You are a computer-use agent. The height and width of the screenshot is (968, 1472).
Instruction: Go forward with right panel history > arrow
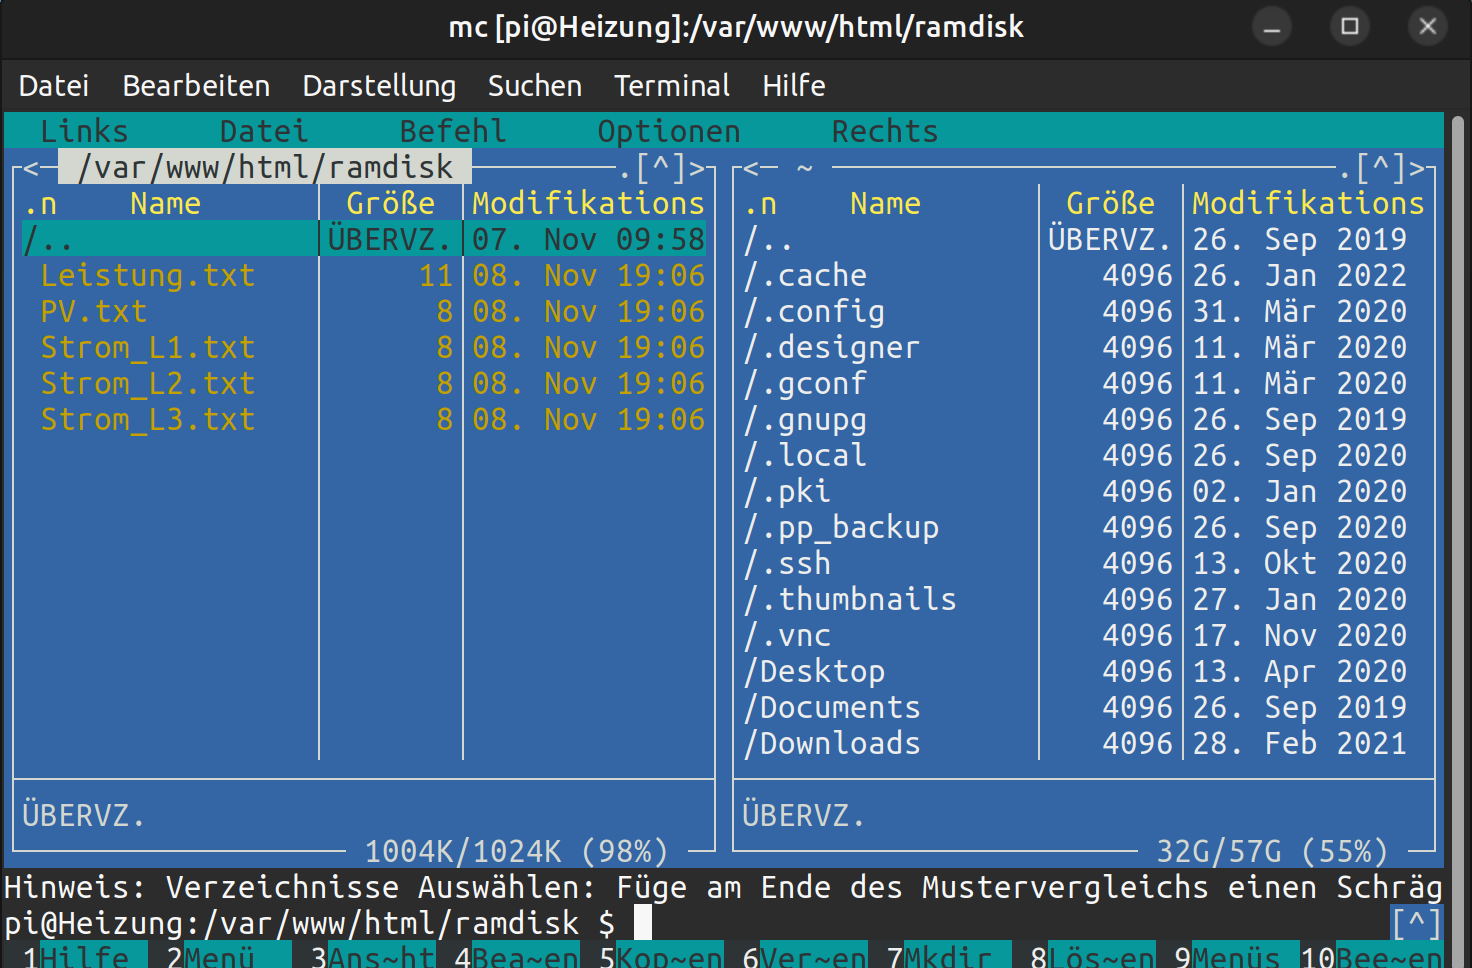coord(1416,167)
